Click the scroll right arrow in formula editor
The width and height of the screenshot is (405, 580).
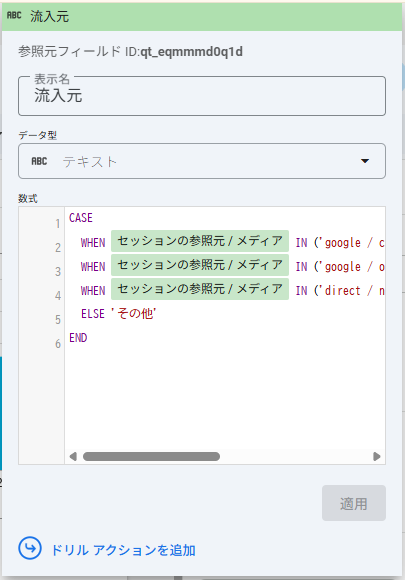377,456
